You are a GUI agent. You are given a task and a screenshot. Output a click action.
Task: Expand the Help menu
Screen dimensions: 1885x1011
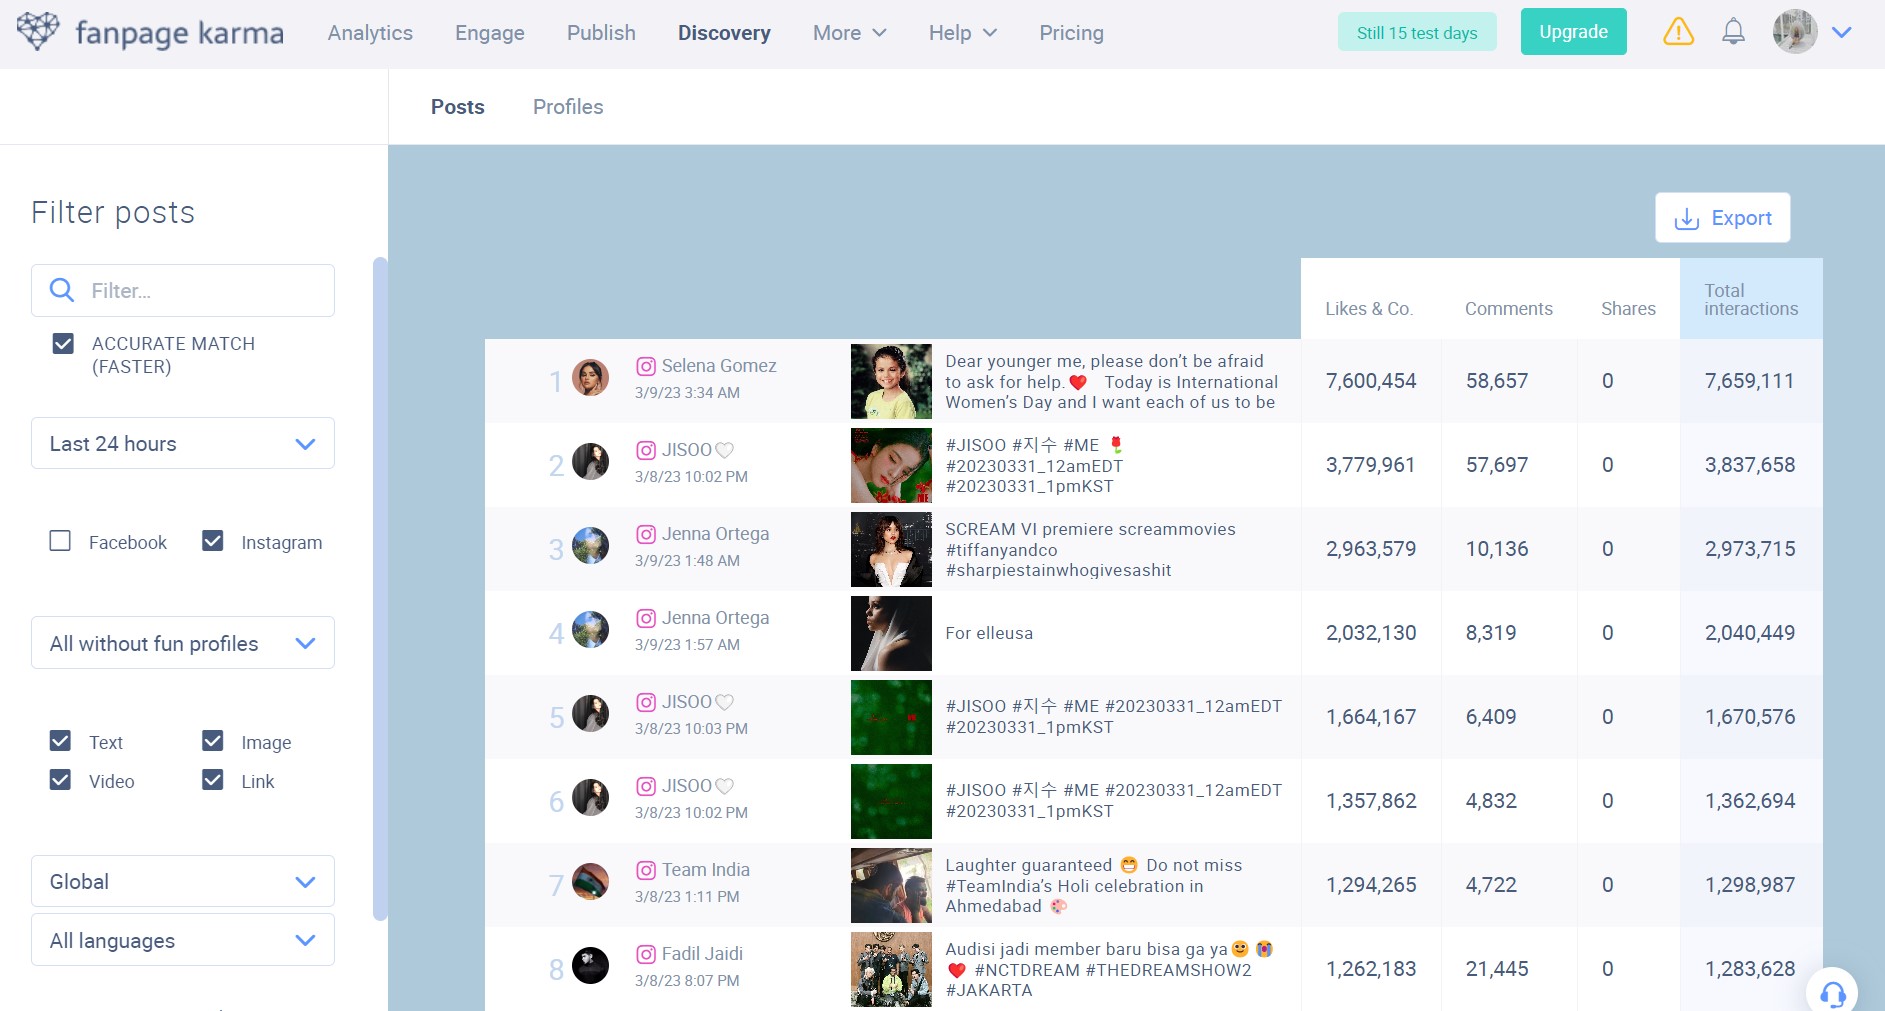pos(963,33)
